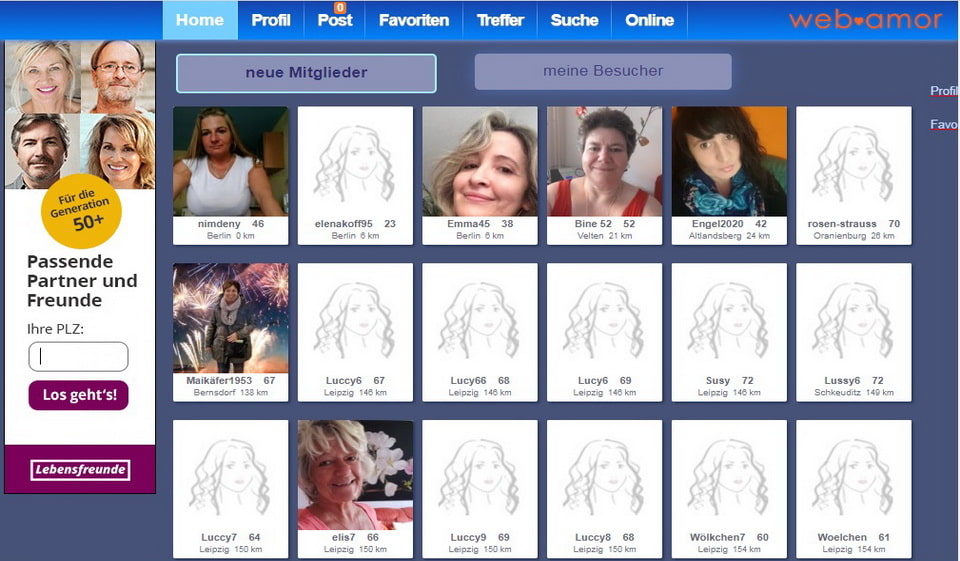This screenshot has height=561, width=960.
Task: Click the web-amor logo
Action: pos(865,20)
